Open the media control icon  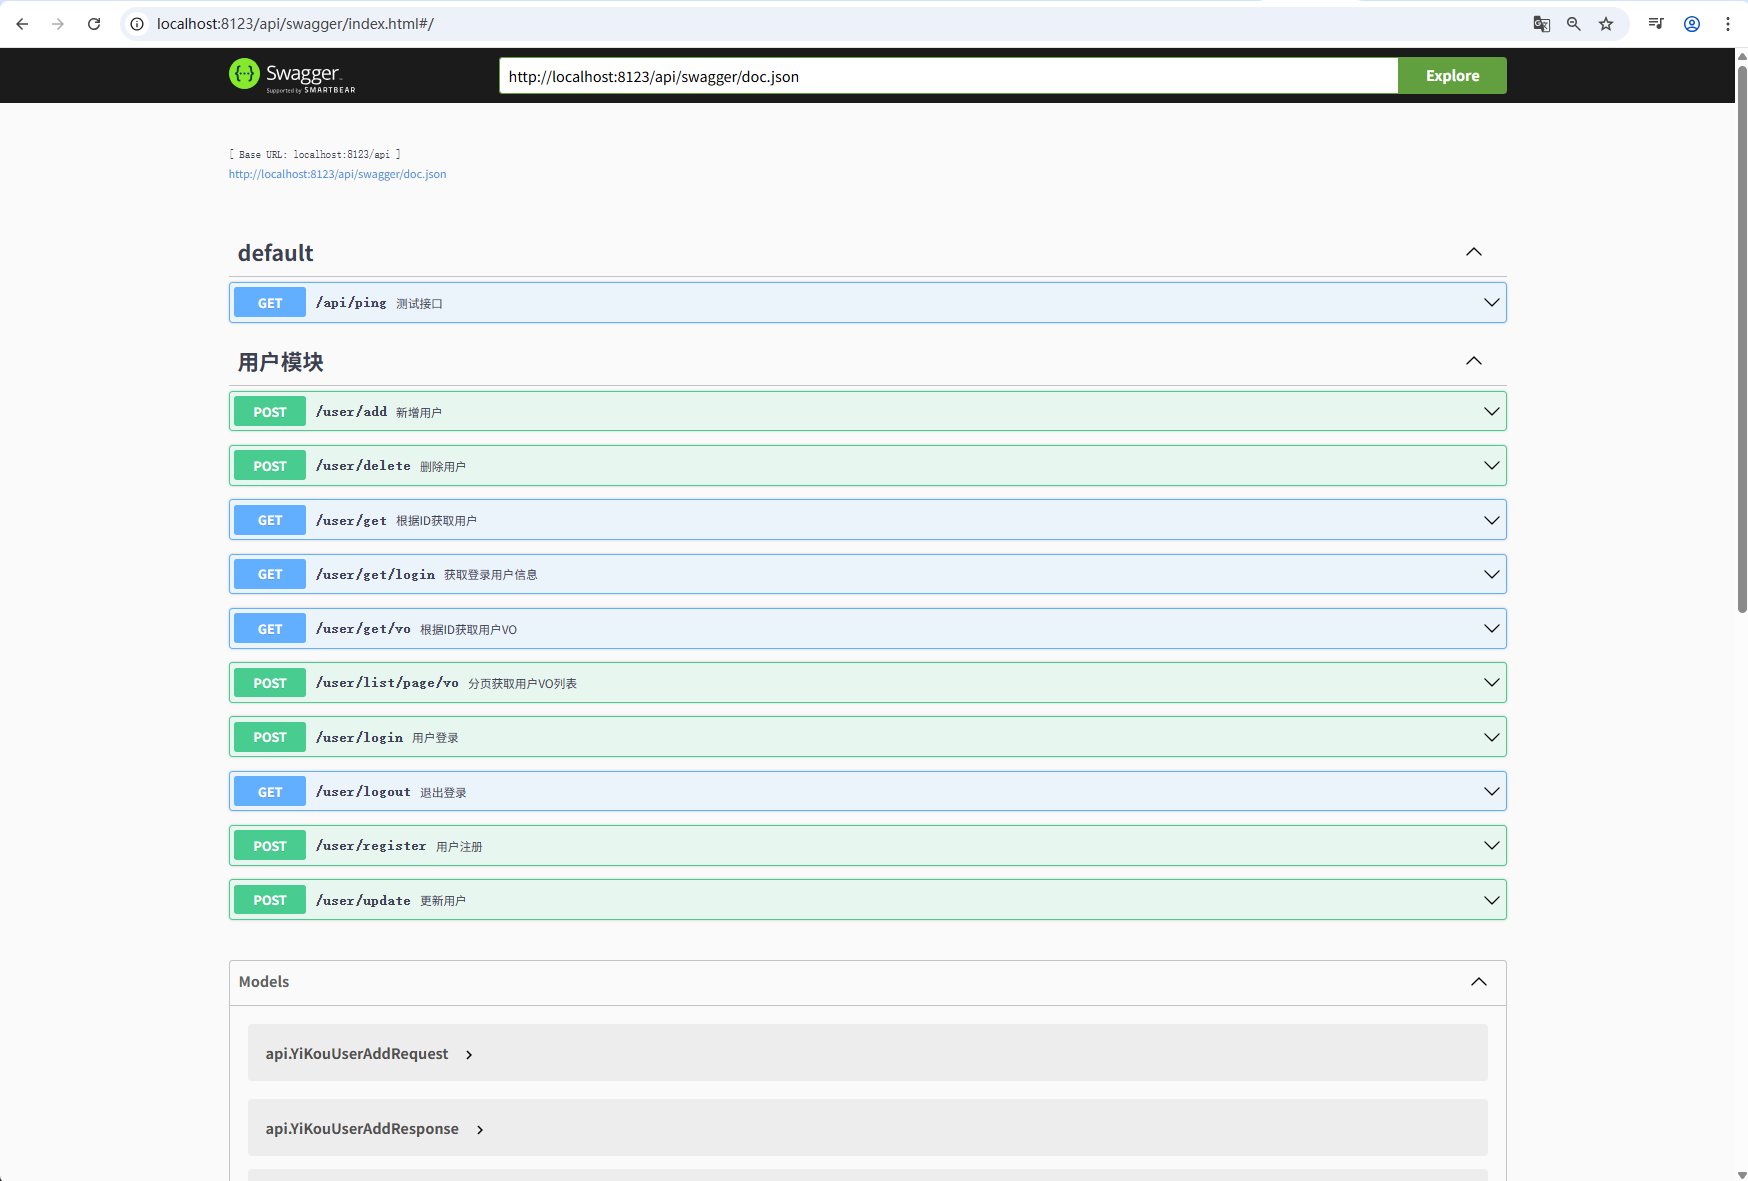pyautogui.click(x=1656, y=24)
